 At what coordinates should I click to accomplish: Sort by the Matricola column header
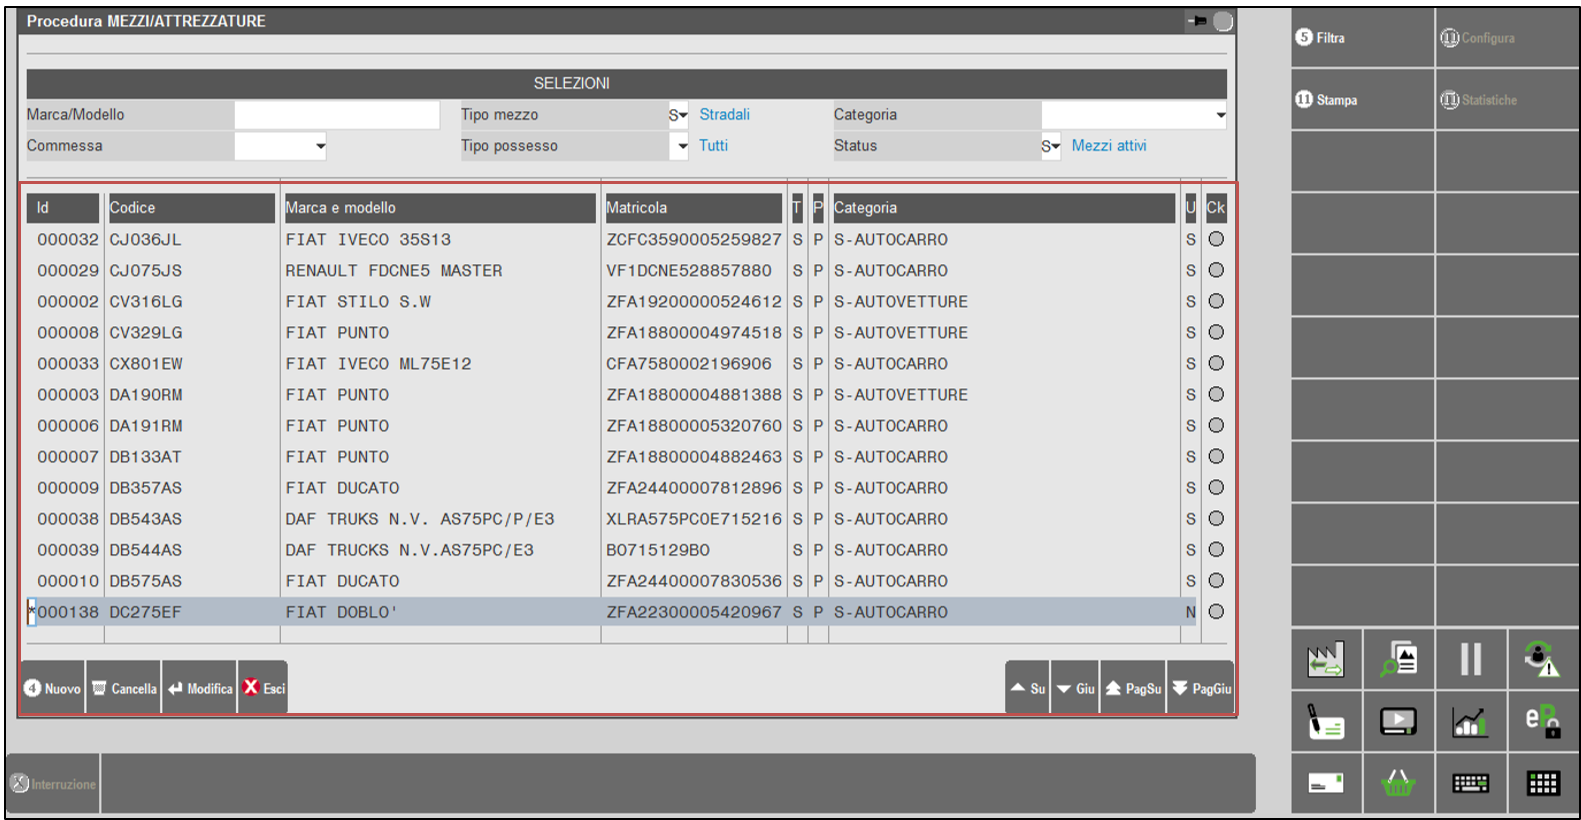tap(693, 208)
